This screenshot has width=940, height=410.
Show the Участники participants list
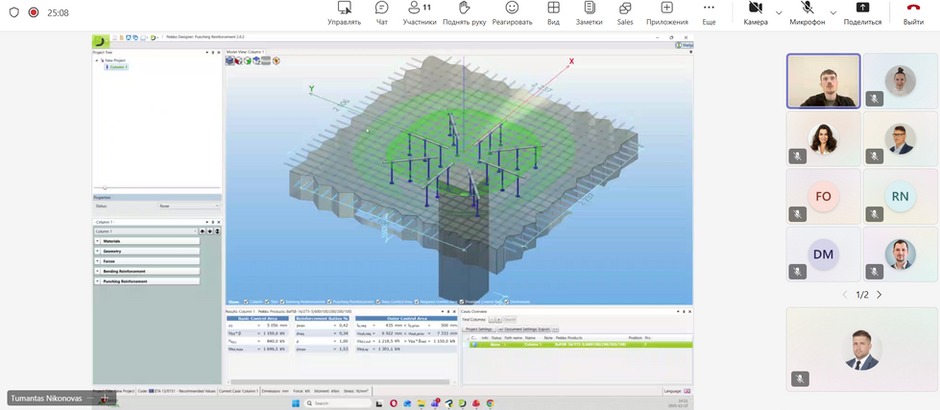(x=419, y=13)
